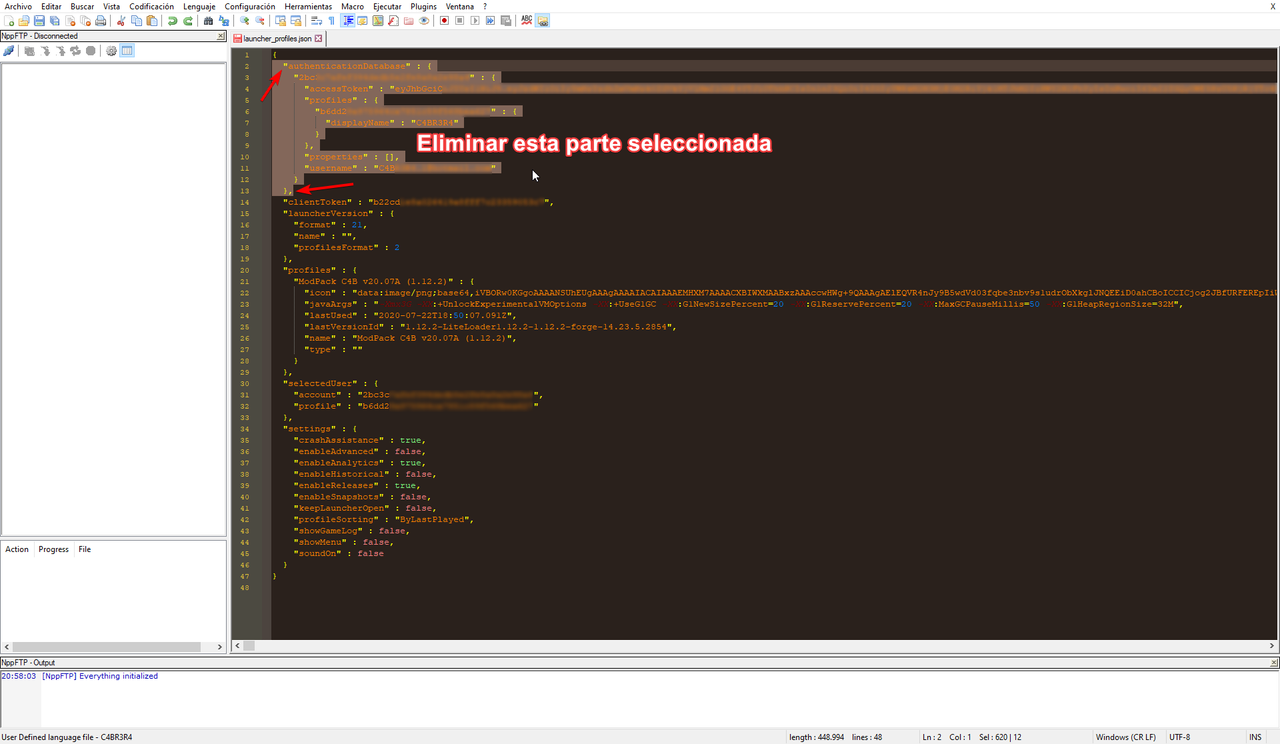1280x744 pixels.
Task: Click the Save Recorded Macro icon
Action: 505,20
